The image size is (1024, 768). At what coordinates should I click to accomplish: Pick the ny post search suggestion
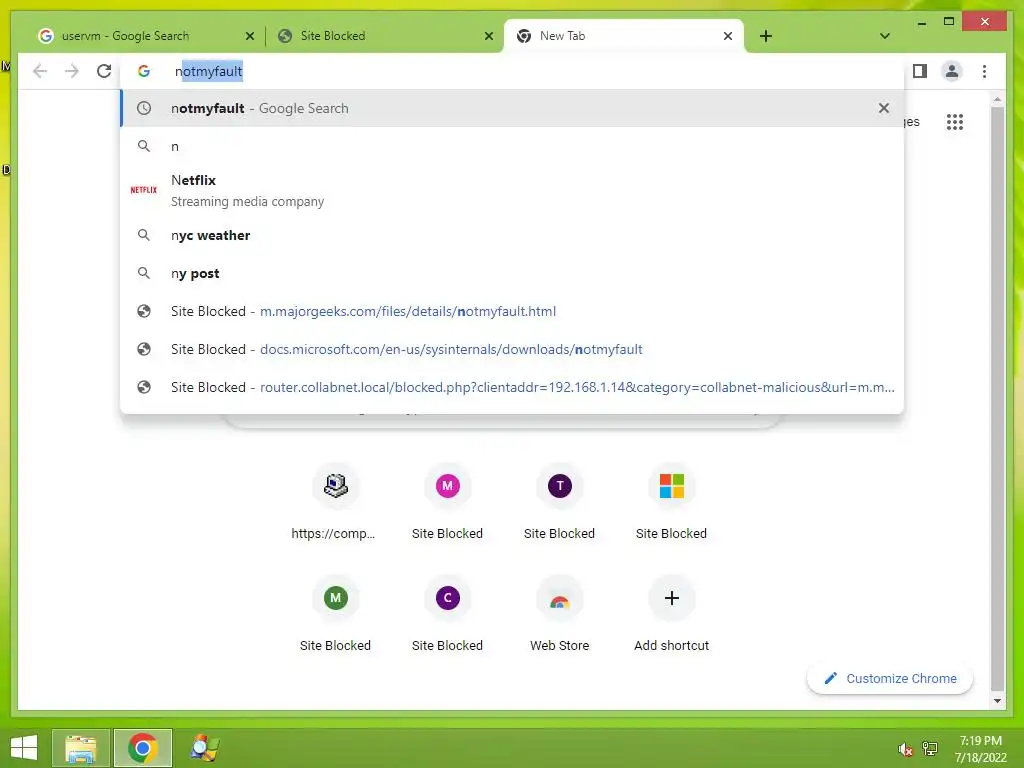click(x=512, y=273)
